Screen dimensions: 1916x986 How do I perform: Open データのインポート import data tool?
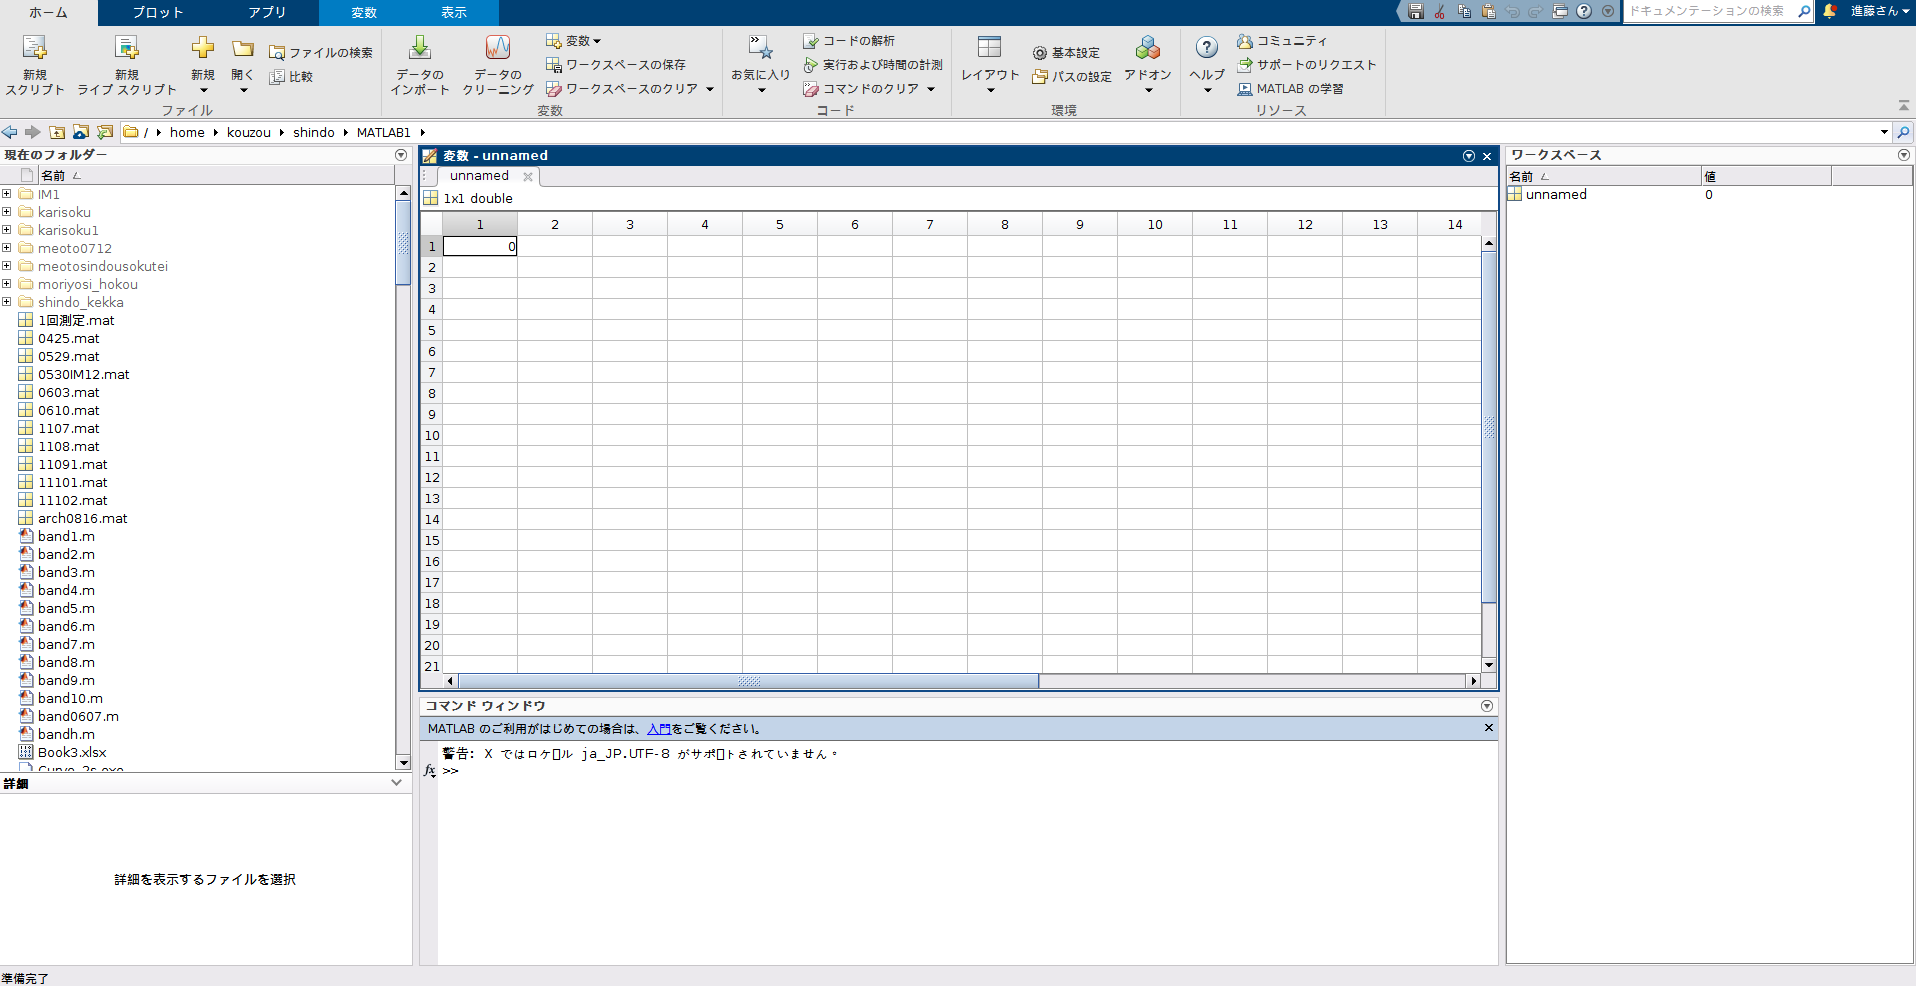tap(420, 65)
